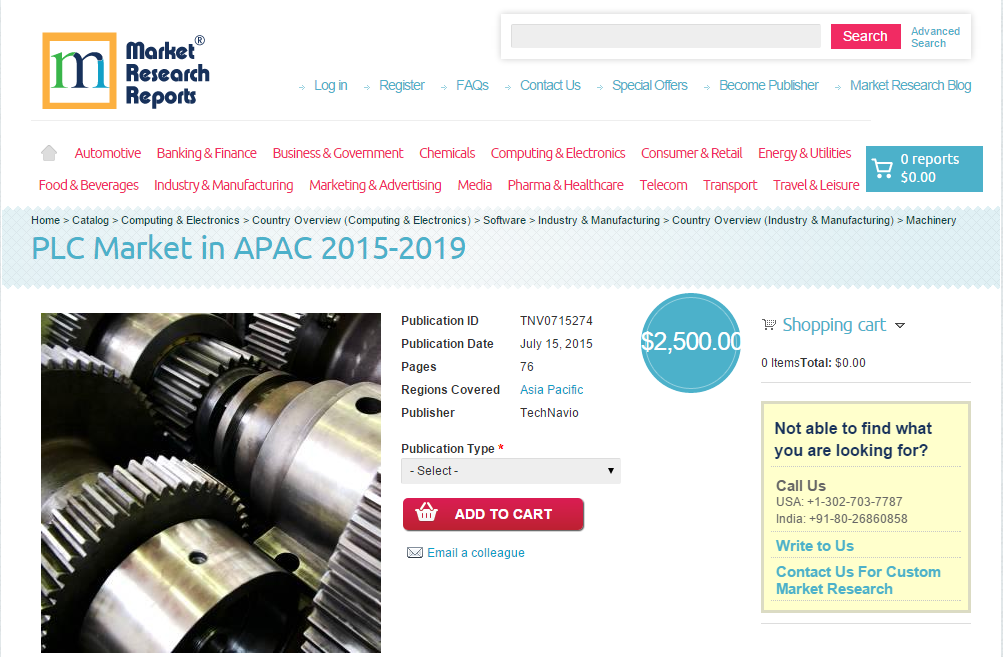This screenshot has height=657, width=1003.
Task: Open the Automotive category menu
Action: (x=107, y=152)
